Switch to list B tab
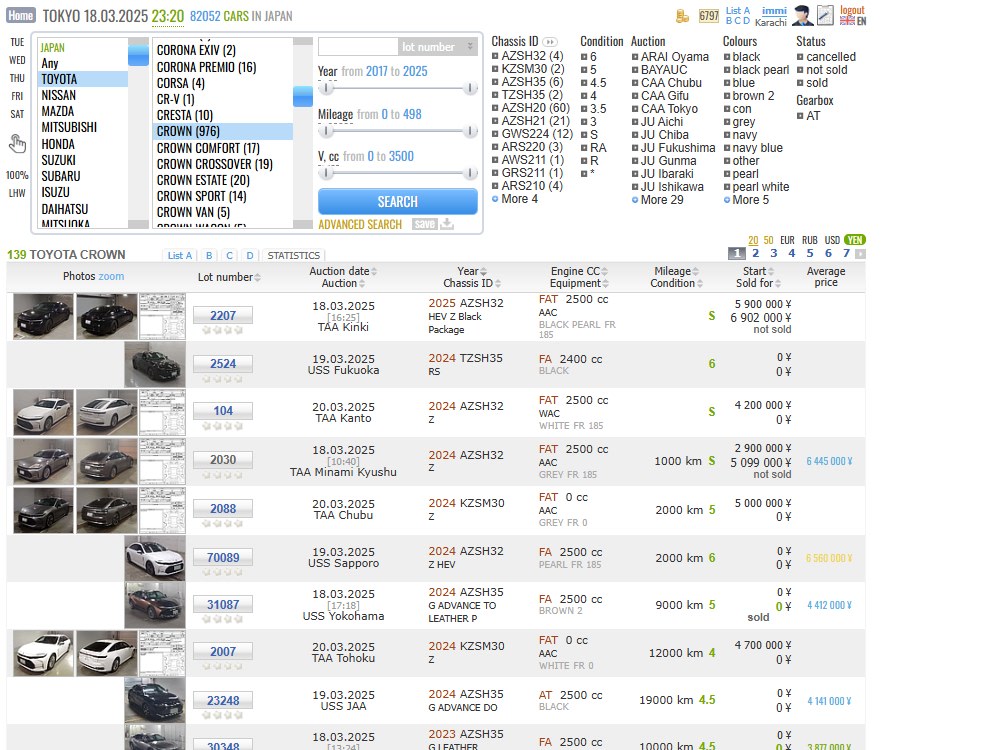The width and height of the screenshot is (1000, 750). tap(209, 255)
